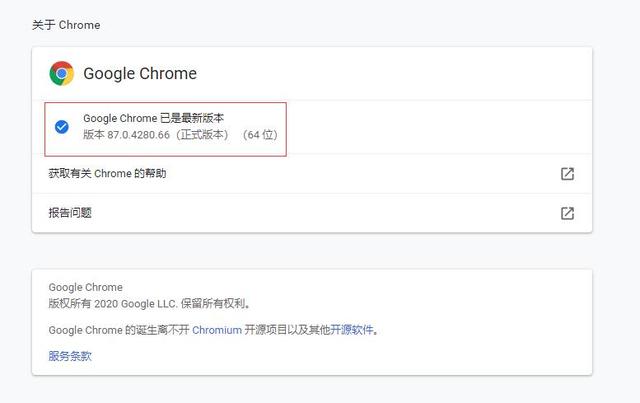The image size is (640, 403).
Task: Click the external link icon for Chrome help
Action: click(567, 174)
